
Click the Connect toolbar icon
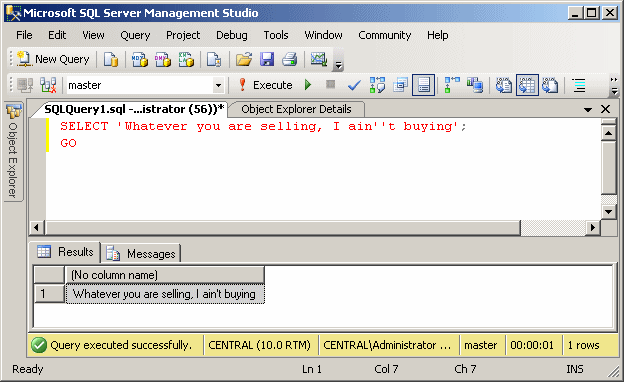pyautogui.click(x=25, y=85)
